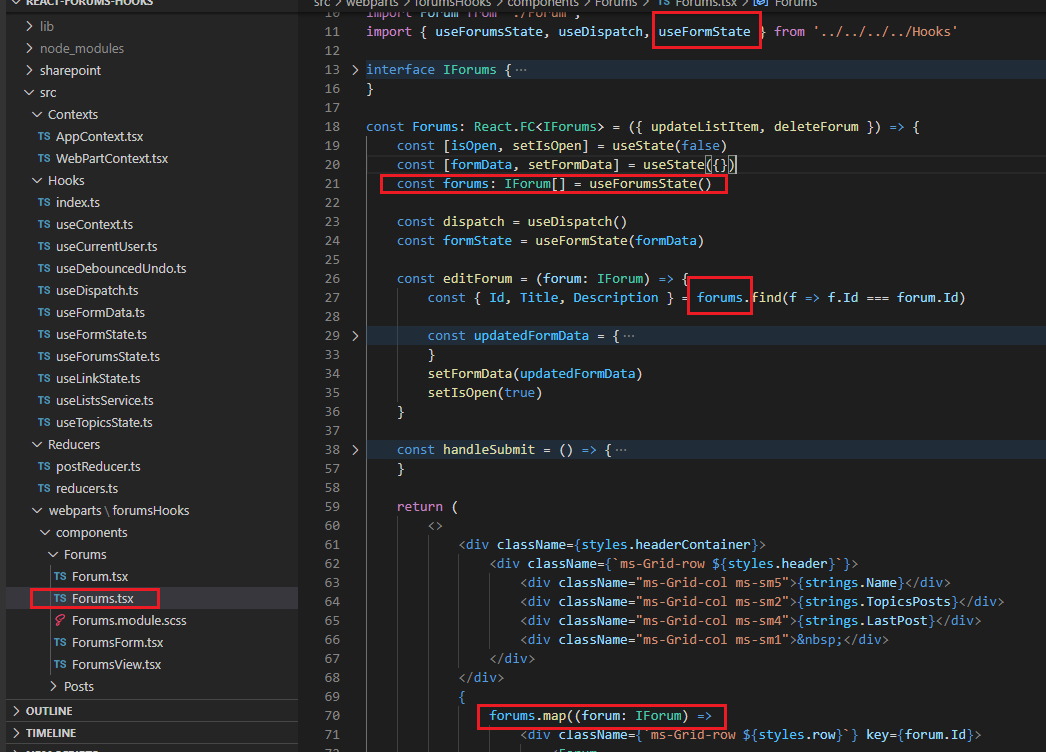Click the Sass icon for Forums.module.scss
The image size is (1046, 752).
(x=60, y=620)
